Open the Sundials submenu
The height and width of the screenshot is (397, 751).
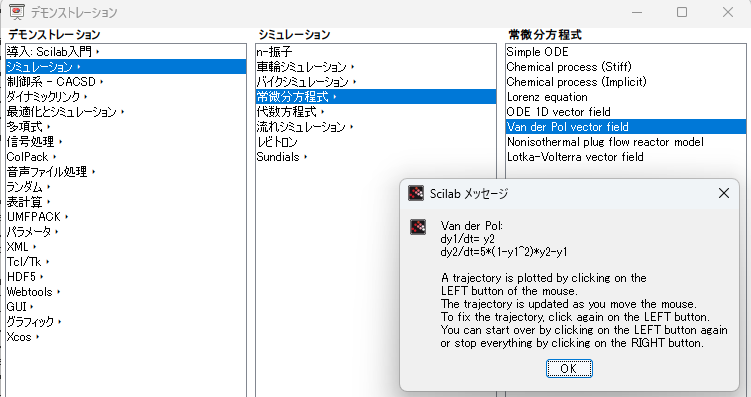[376, 157]
